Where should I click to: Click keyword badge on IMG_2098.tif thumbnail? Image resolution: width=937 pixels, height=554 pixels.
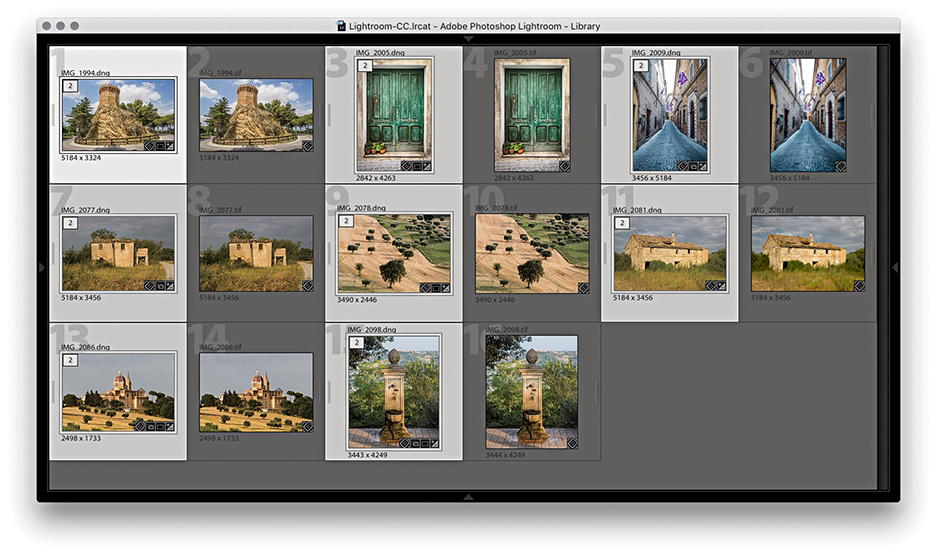572,443
